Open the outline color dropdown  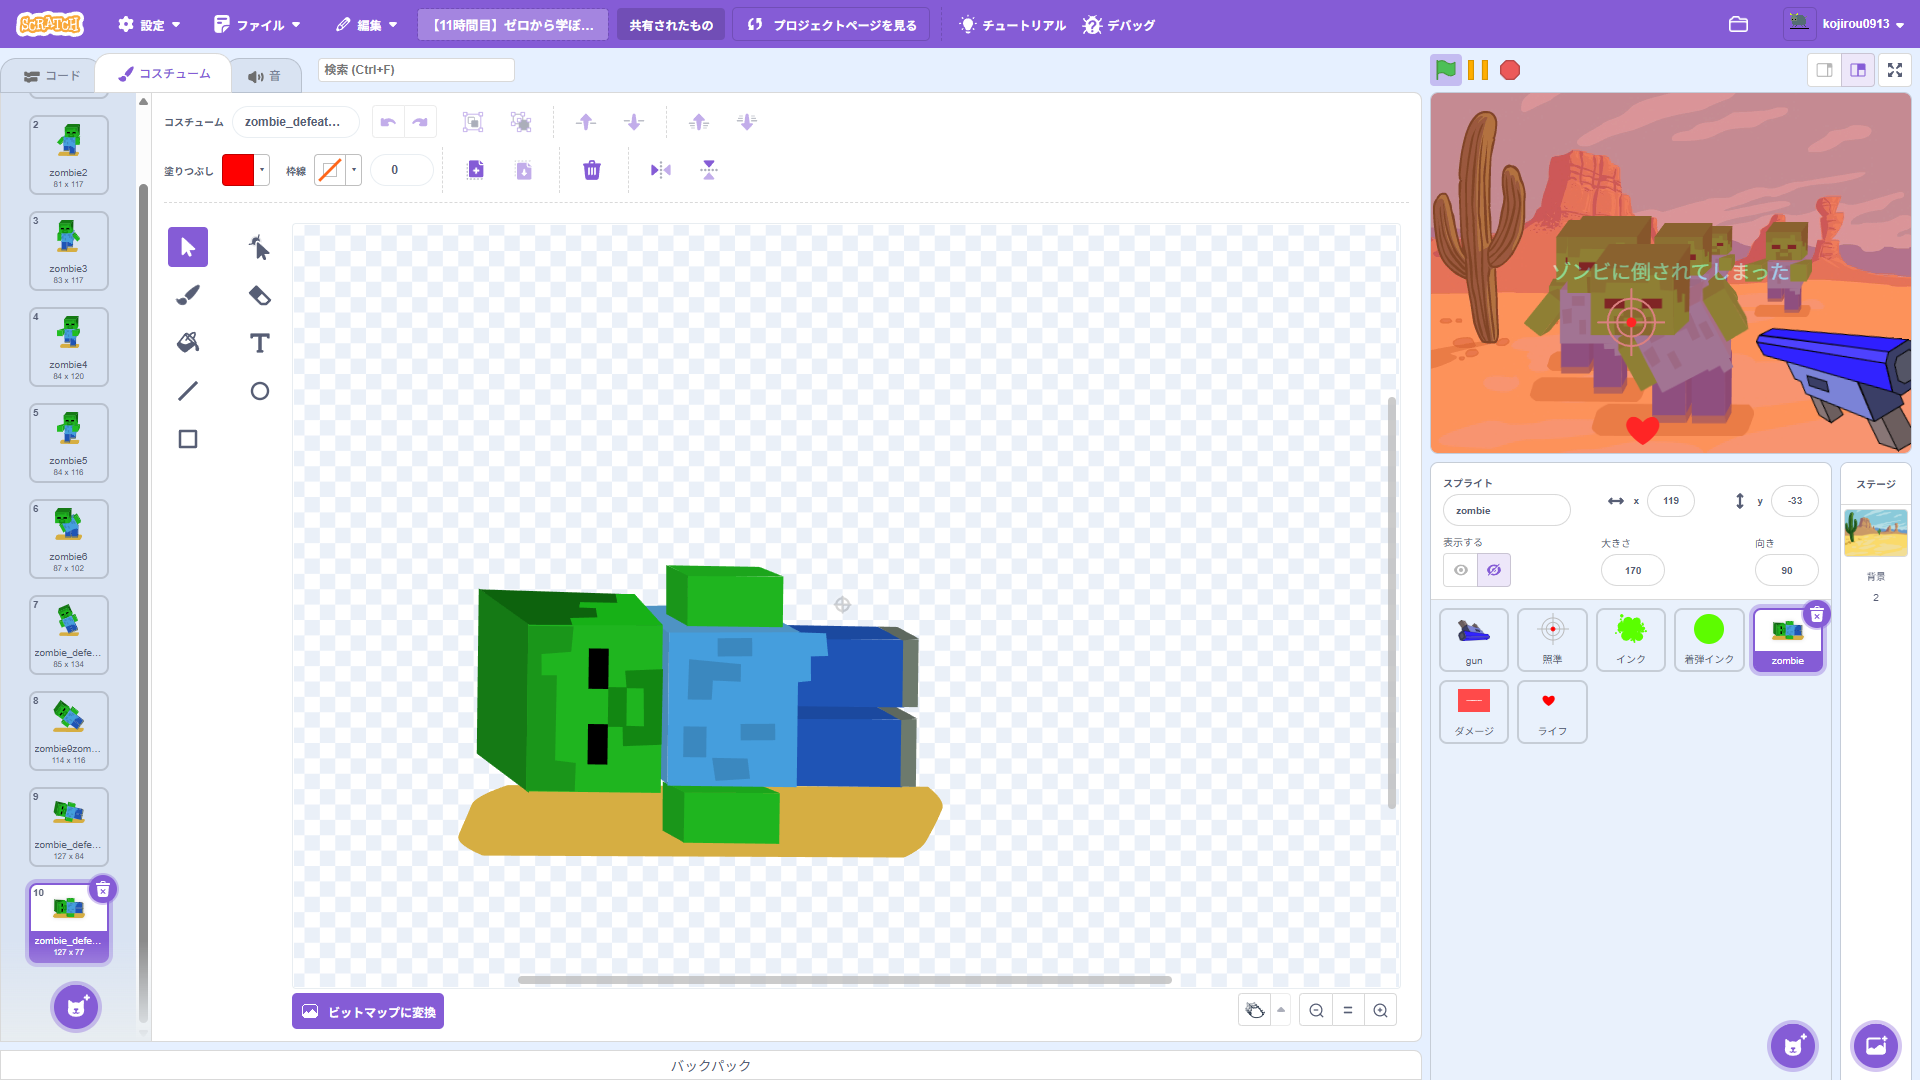(x=354, y=170)
